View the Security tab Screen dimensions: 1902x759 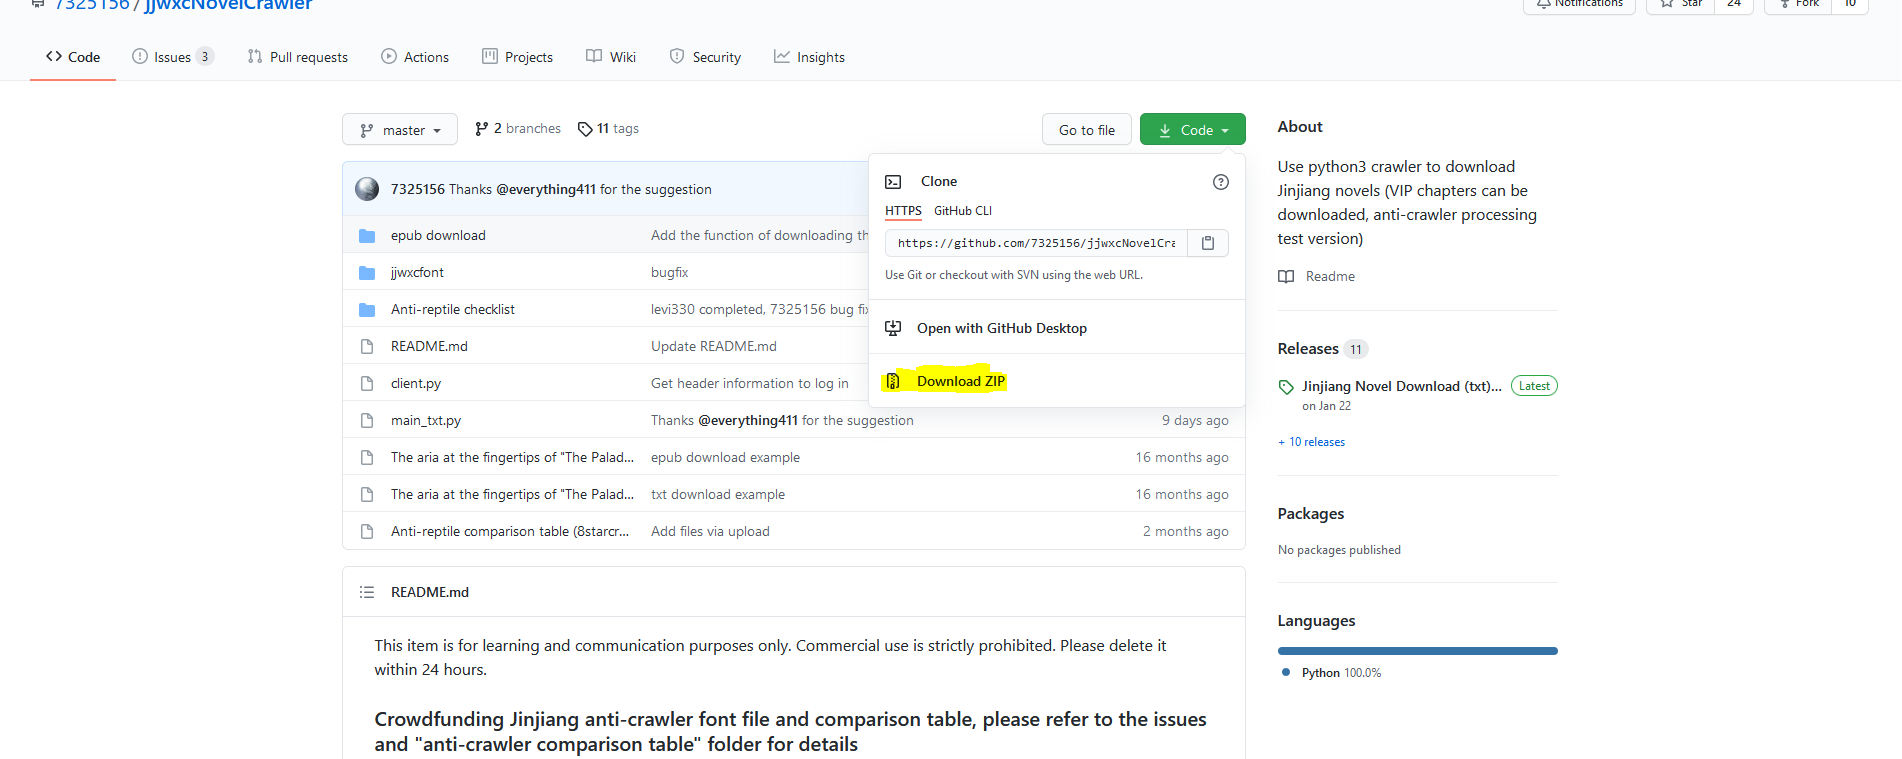(x=705, y=57)
